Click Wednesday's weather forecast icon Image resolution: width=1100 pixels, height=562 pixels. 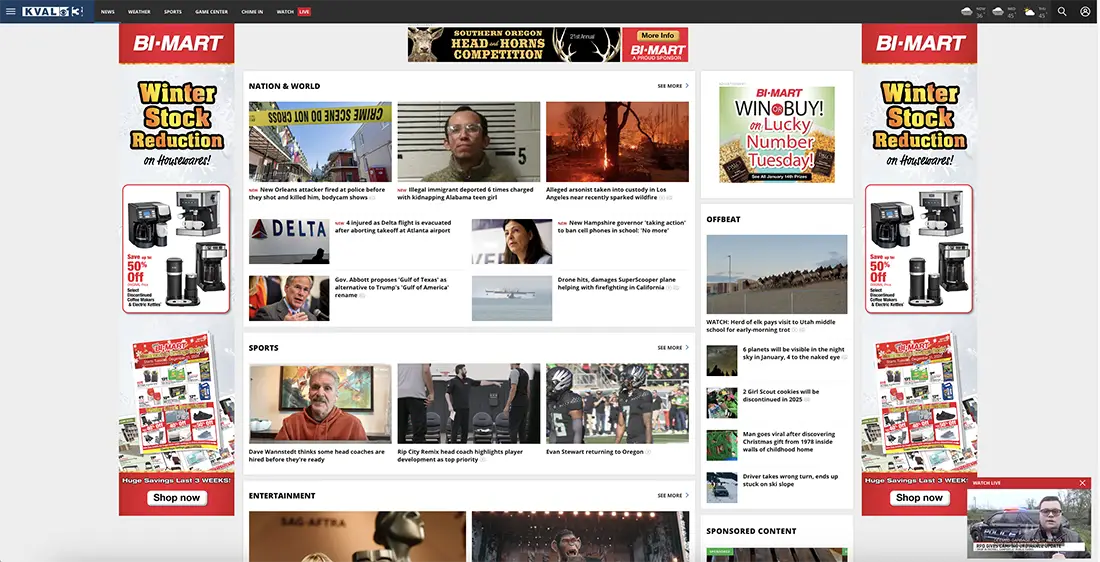[x=998, y=11]
